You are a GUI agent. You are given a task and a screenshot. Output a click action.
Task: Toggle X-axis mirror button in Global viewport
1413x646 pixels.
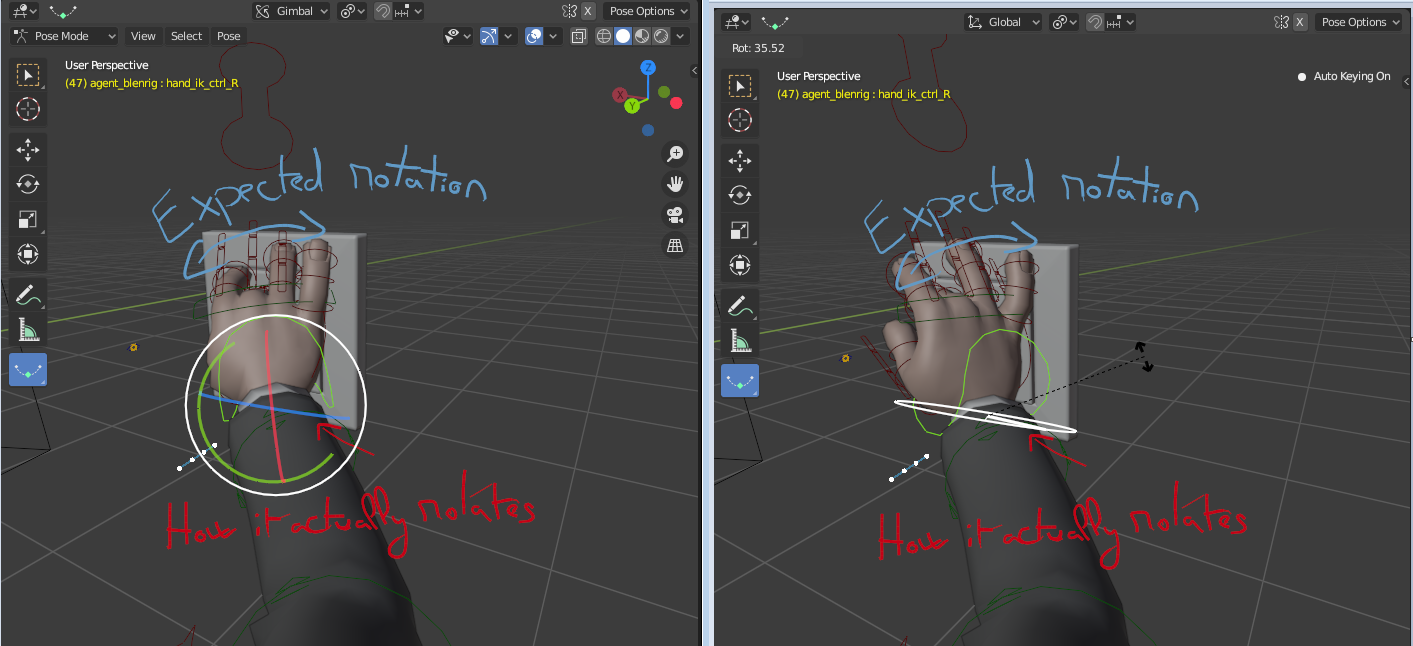click(x=1300, y=22)
